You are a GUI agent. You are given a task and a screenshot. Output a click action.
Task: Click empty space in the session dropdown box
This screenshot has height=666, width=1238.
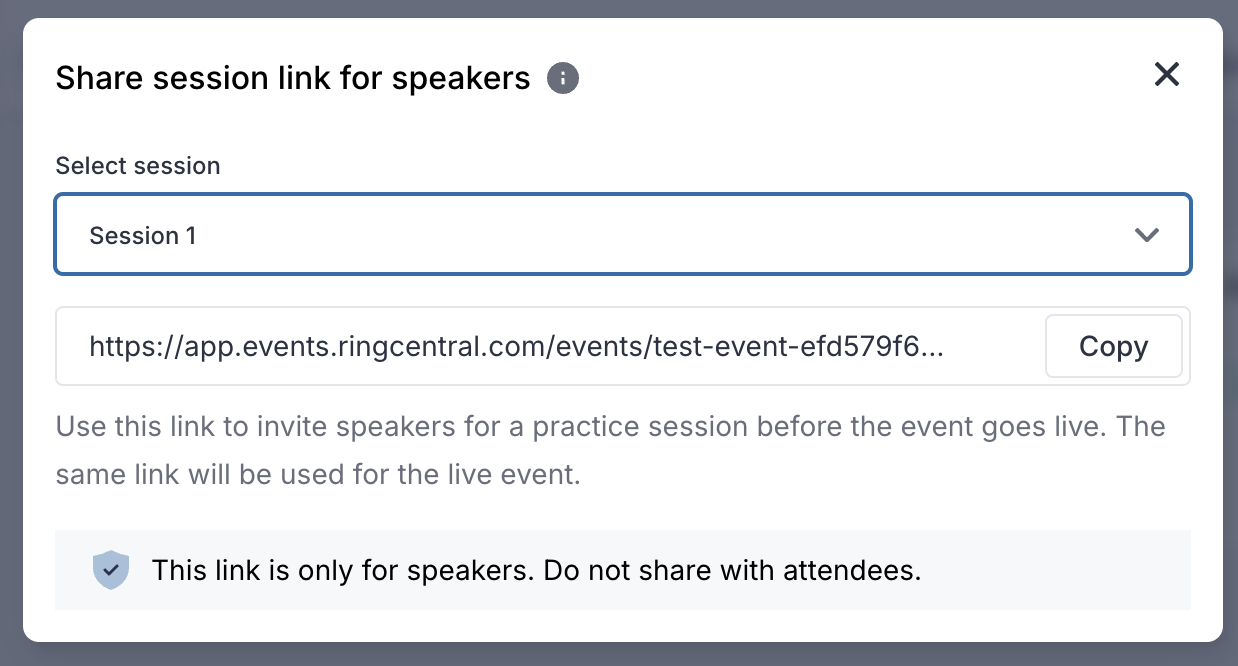click(x=650, y=235)
